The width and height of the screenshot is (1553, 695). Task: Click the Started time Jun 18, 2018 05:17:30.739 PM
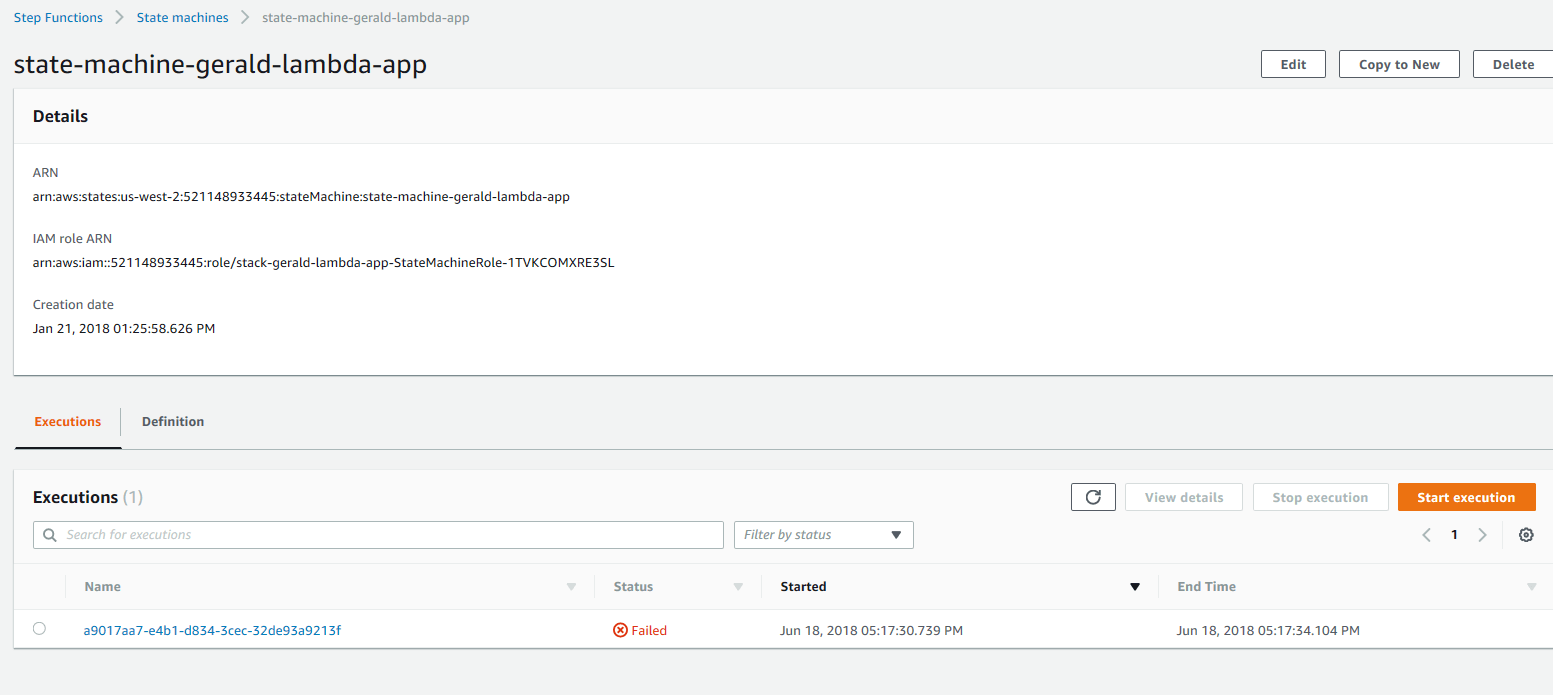tap(871, 630)
